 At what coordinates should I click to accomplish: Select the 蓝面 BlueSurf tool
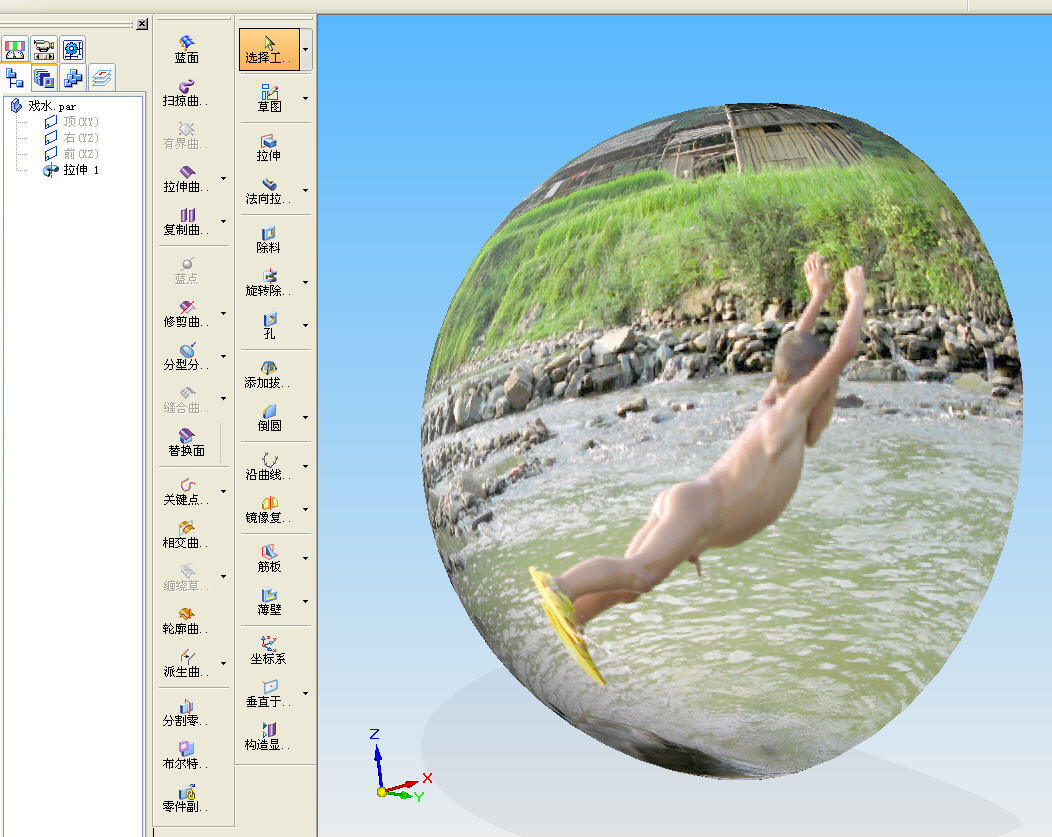point(187,50)
